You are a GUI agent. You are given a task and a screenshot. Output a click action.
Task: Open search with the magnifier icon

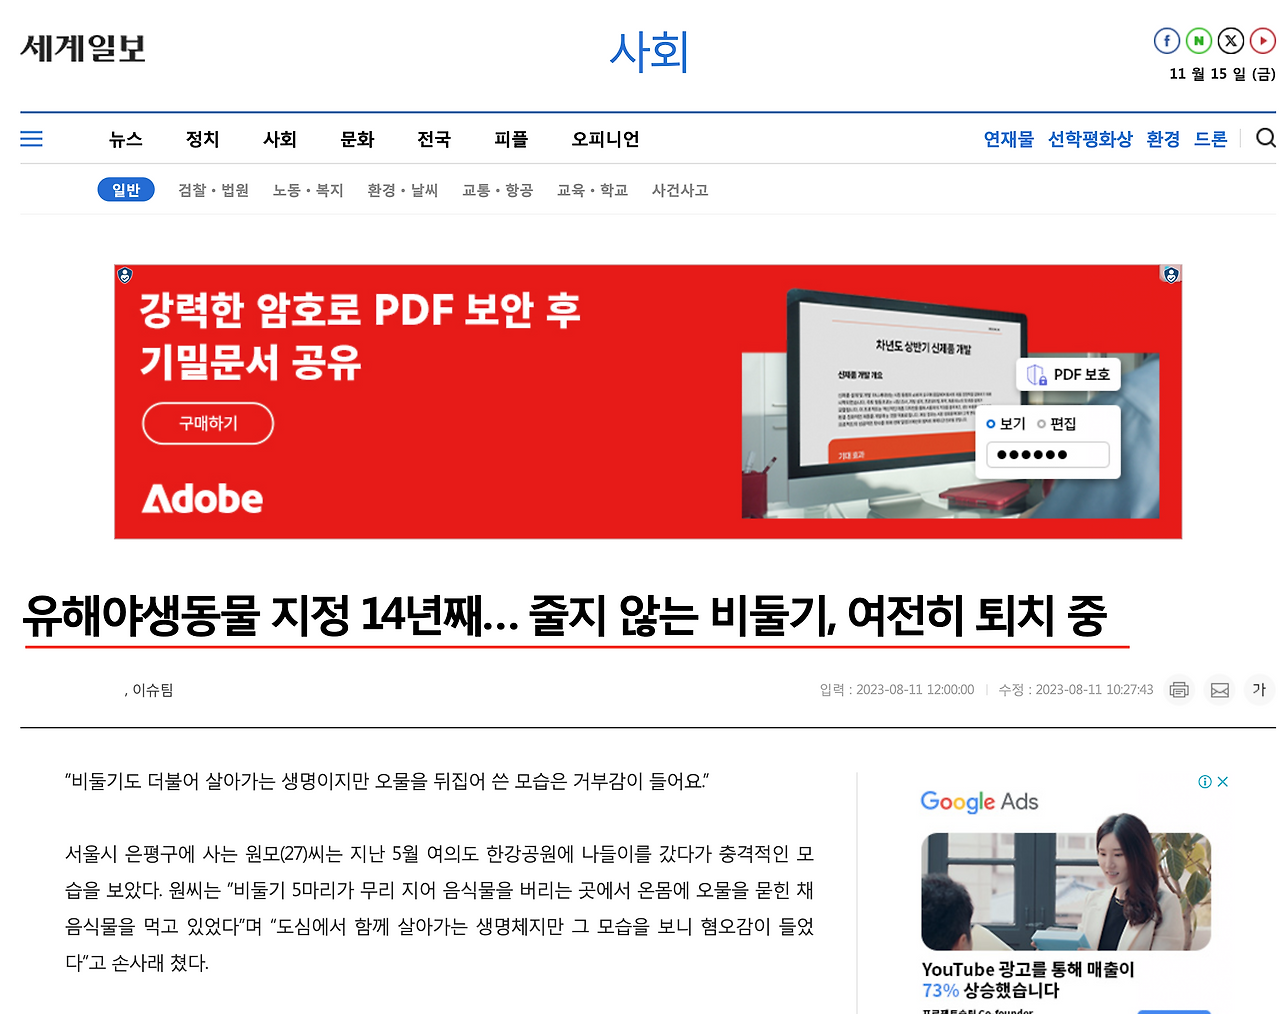click(1265, 138)
